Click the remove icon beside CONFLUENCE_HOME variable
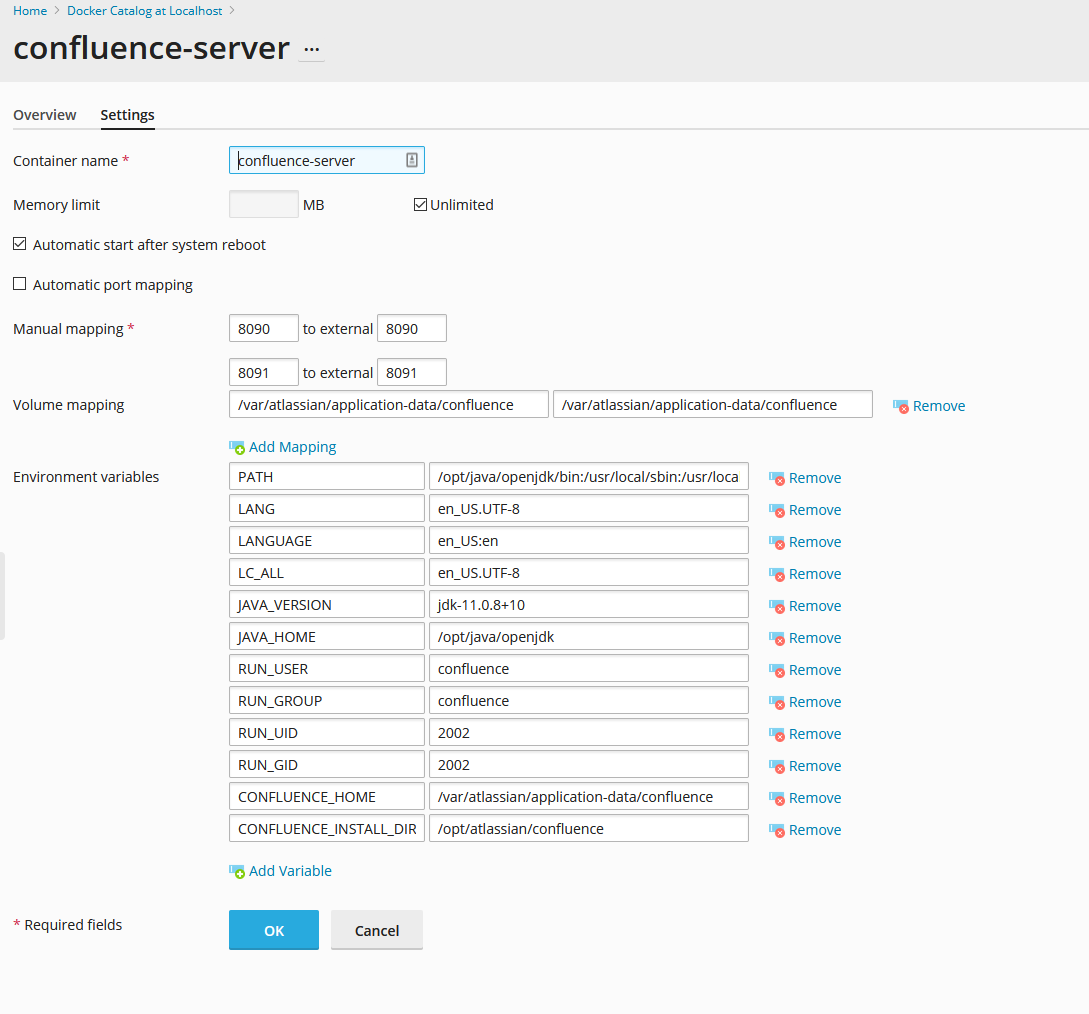Image resolution: width=1089 pixels, height=1014 pixels. [776, 797]
